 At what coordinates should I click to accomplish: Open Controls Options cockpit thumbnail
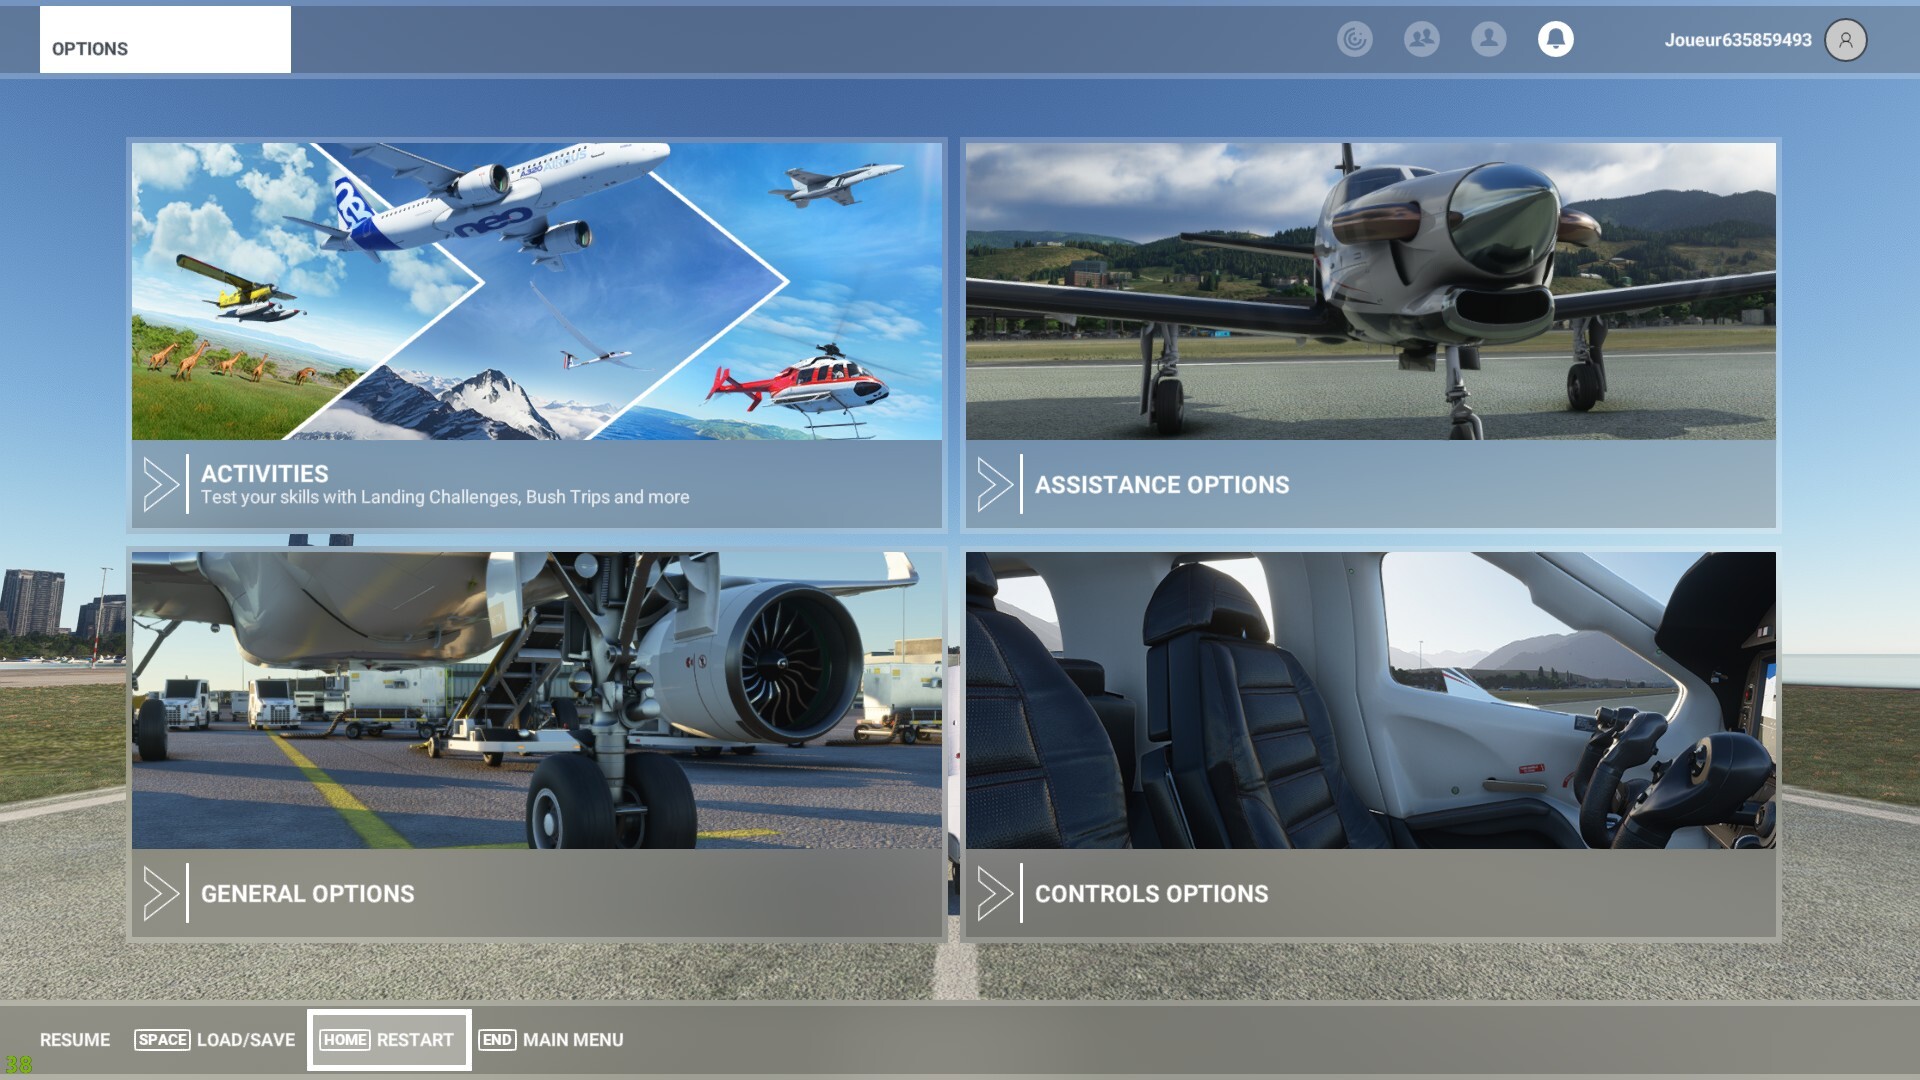point(1370,700)
